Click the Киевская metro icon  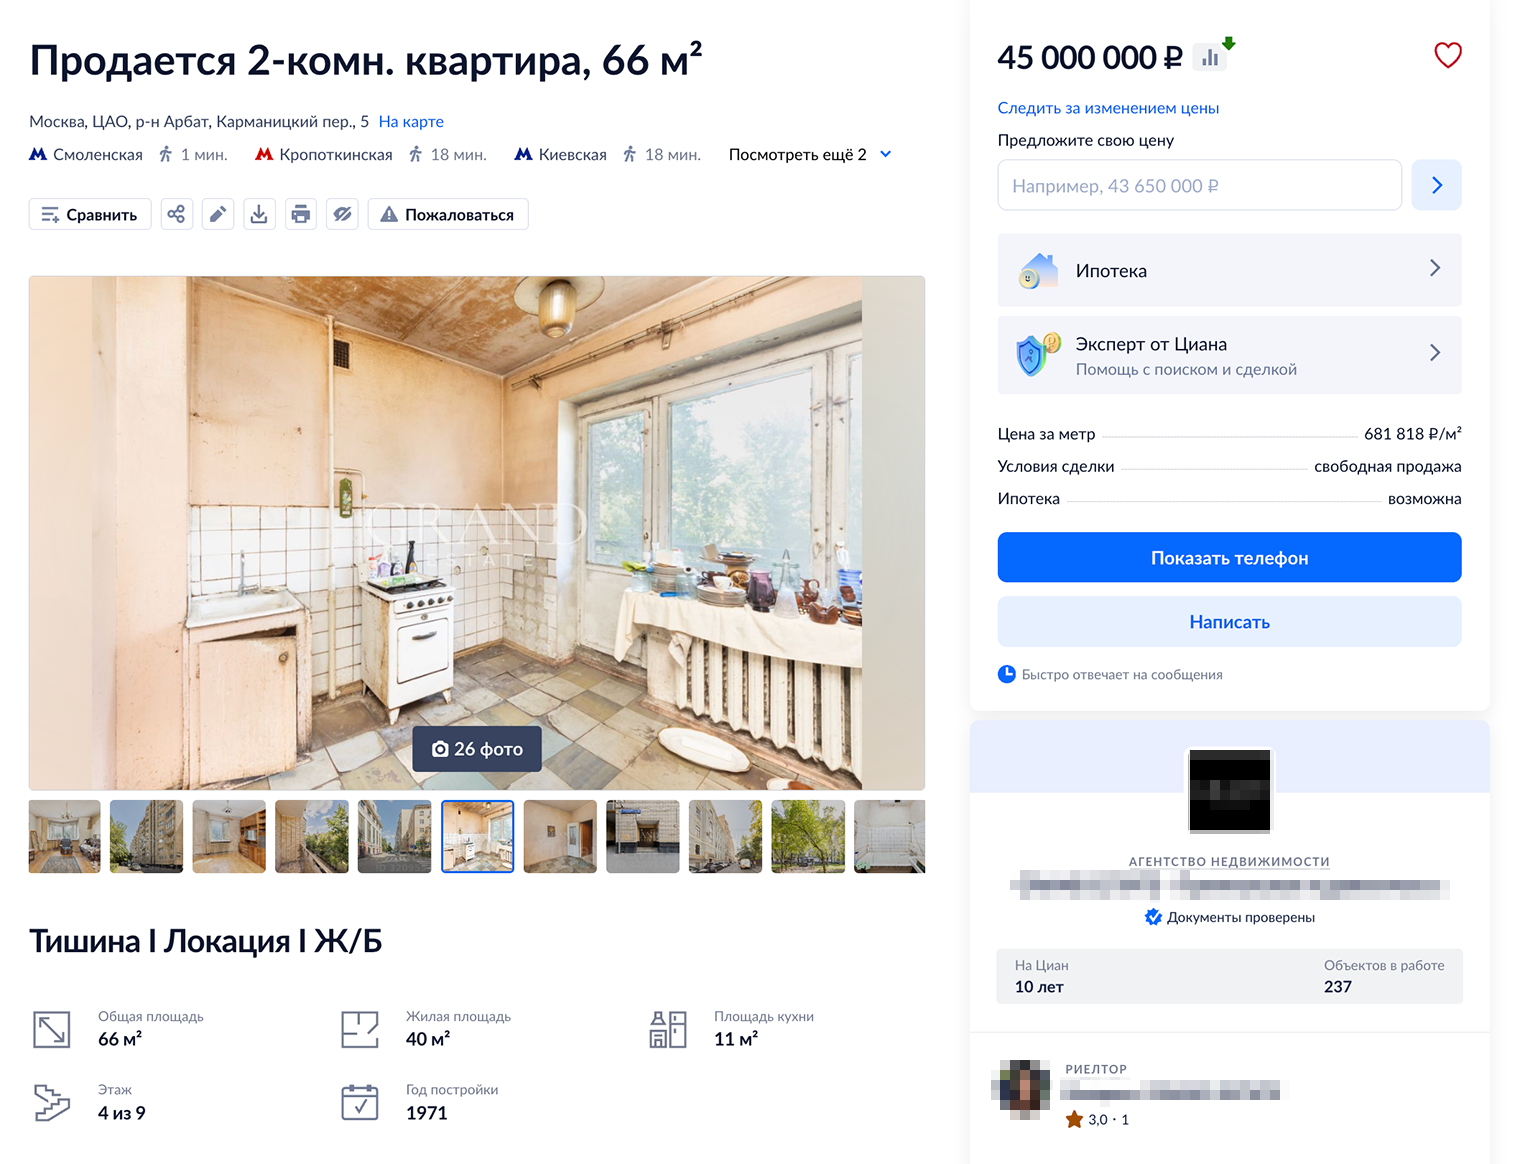pyautogui.click(x=523, y=154)
